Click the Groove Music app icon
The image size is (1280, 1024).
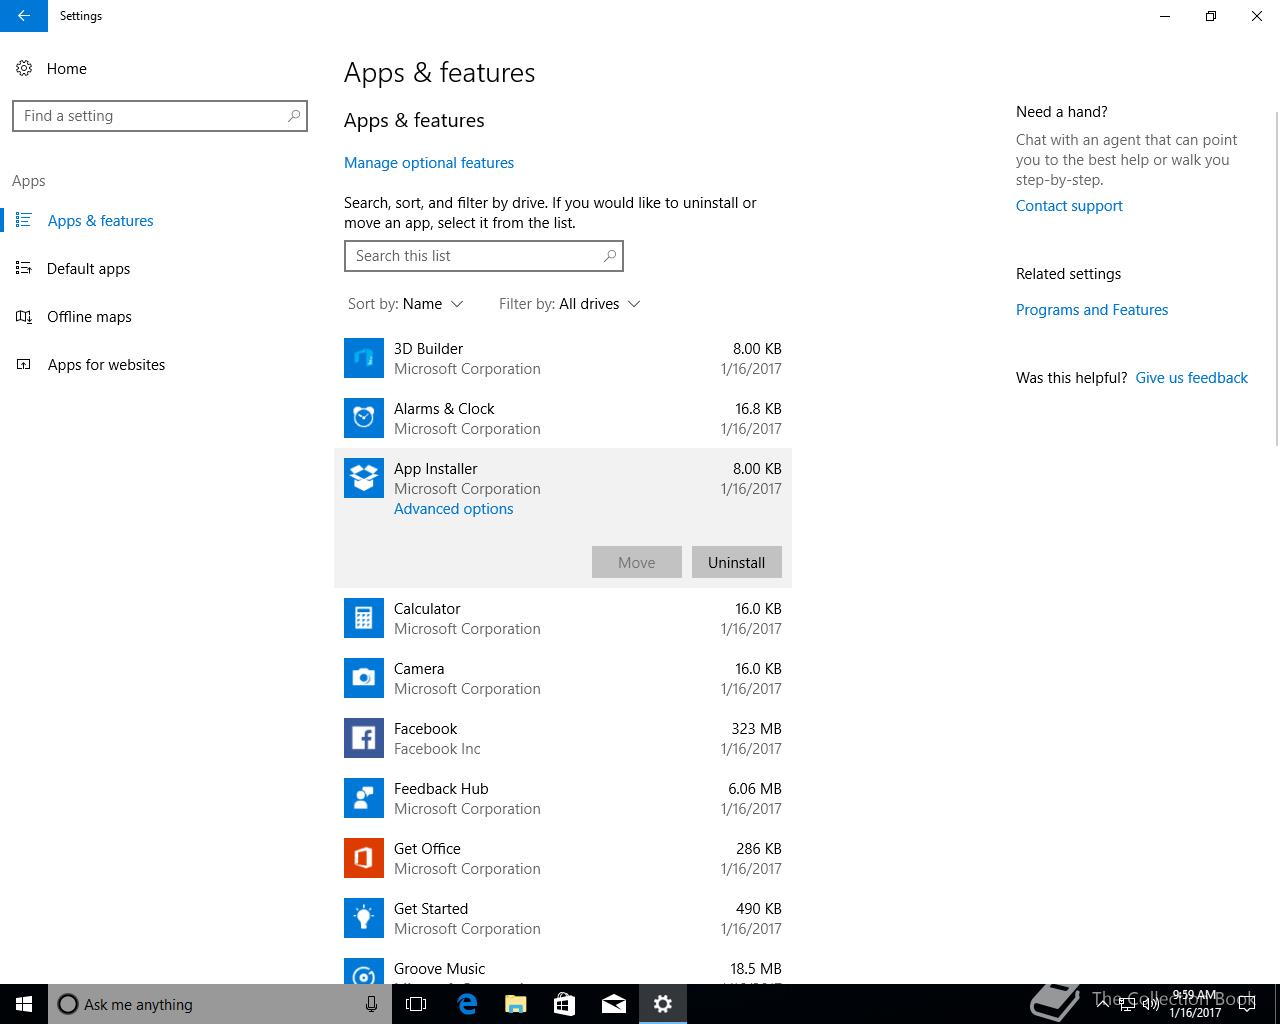[x=364, y=971]
